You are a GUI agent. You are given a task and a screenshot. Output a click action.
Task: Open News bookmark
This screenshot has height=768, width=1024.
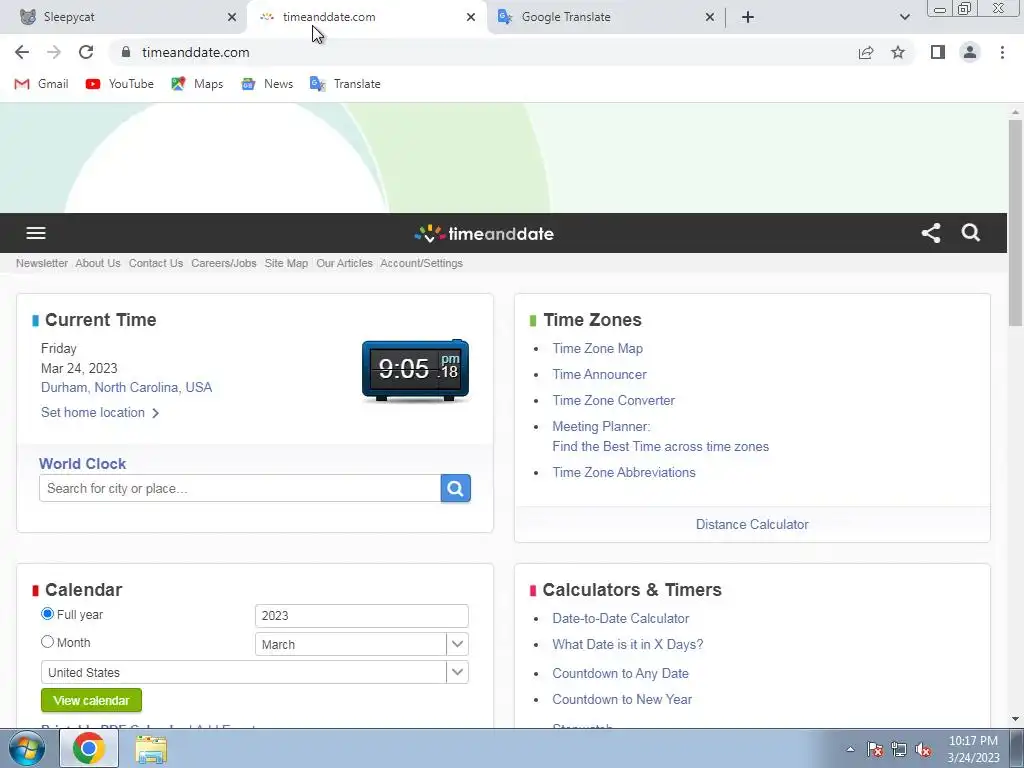(x=267, y=84)
